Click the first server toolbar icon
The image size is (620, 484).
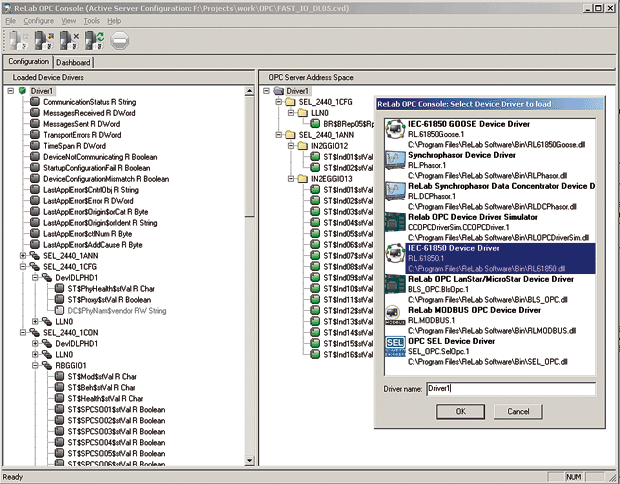tap(19, 40)
